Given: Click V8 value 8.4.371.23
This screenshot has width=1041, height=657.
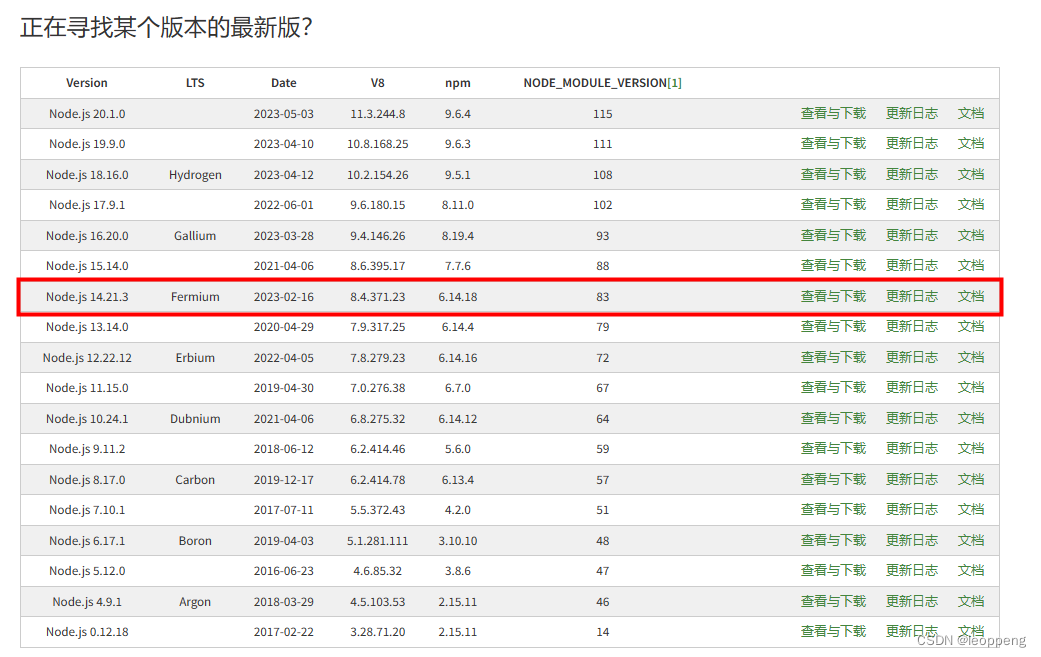Looking at the screenshot, I should (377, 297).
